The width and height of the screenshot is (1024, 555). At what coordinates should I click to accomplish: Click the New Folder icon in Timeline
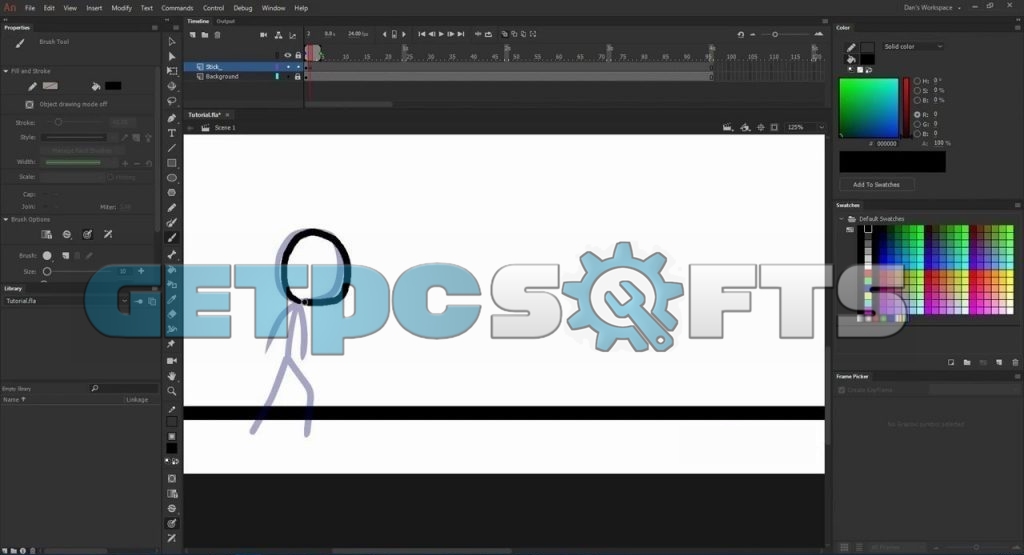click(x=204, y=35)
